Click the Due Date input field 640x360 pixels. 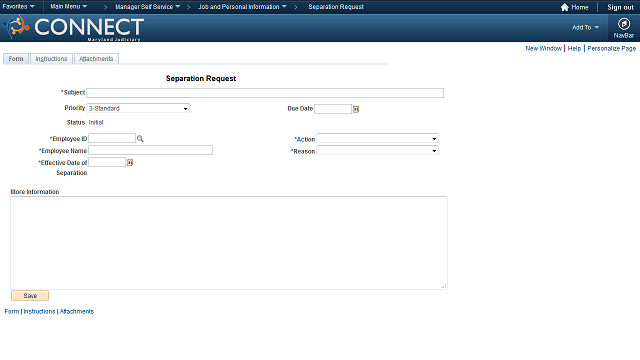tap(333, 109)
